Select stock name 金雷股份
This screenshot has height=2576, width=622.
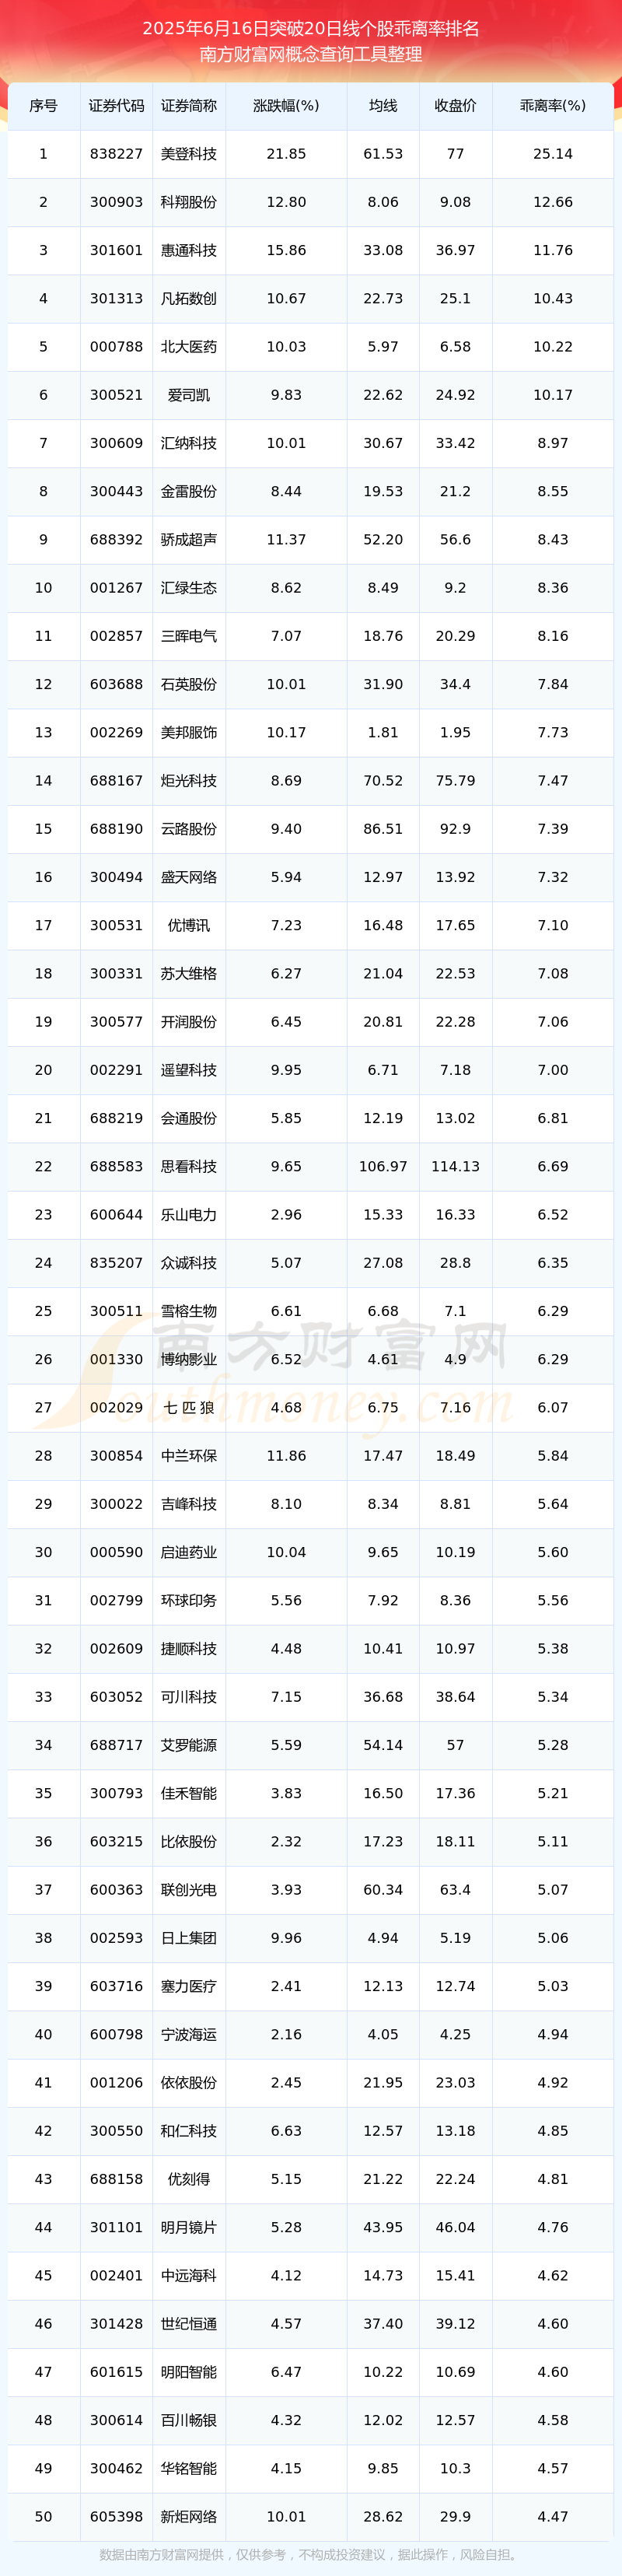point(189,492)
